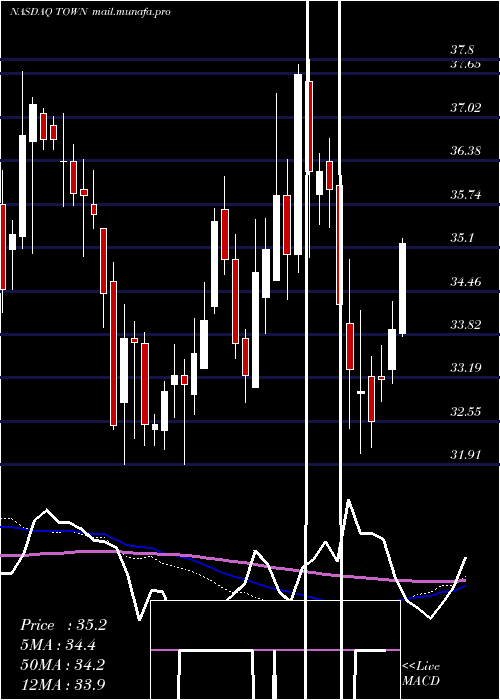Click the 34.46 price axis label

coord(466,282)
